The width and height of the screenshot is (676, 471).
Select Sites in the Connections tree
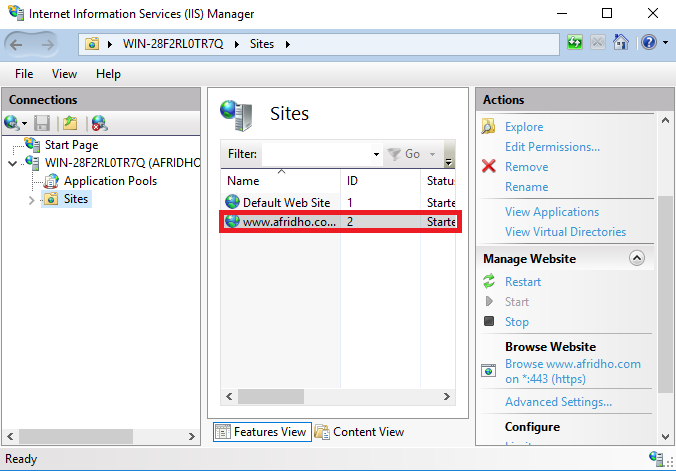point(76,199)
